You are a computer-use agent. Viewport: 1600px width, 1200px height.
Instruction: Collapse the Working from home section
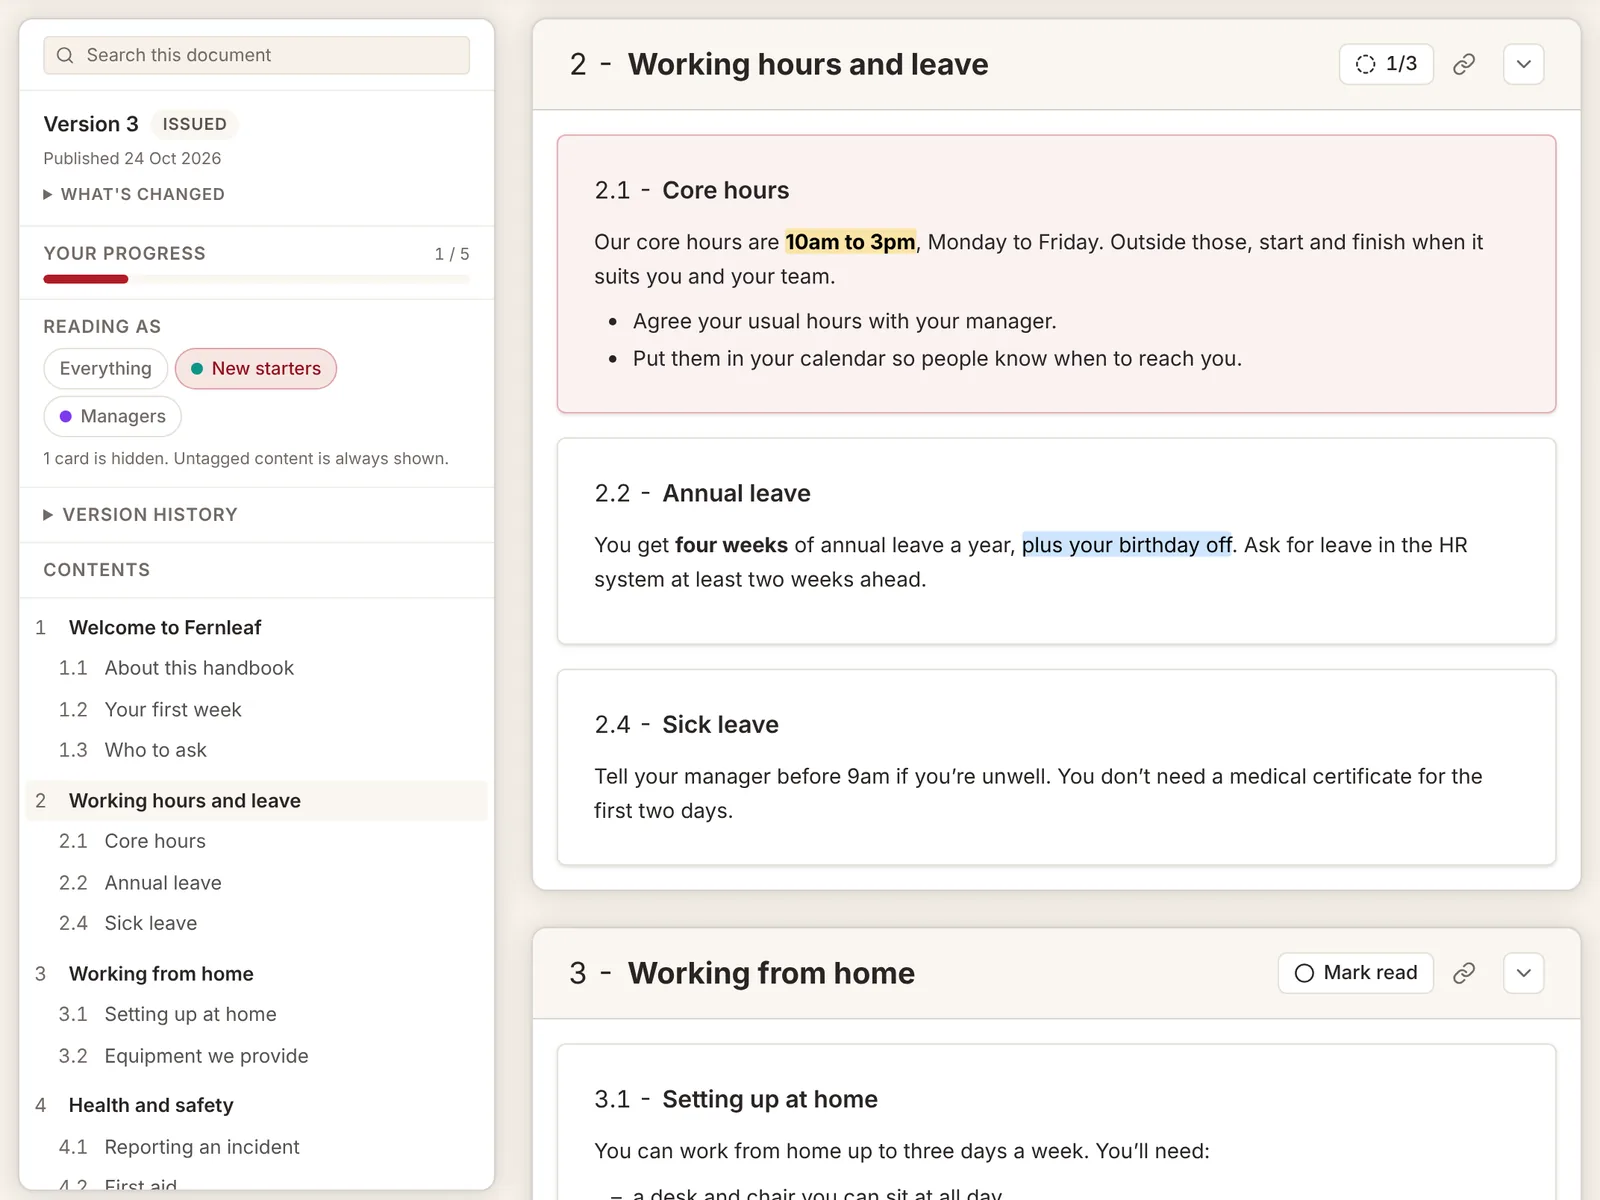(x=1524, y=973)
